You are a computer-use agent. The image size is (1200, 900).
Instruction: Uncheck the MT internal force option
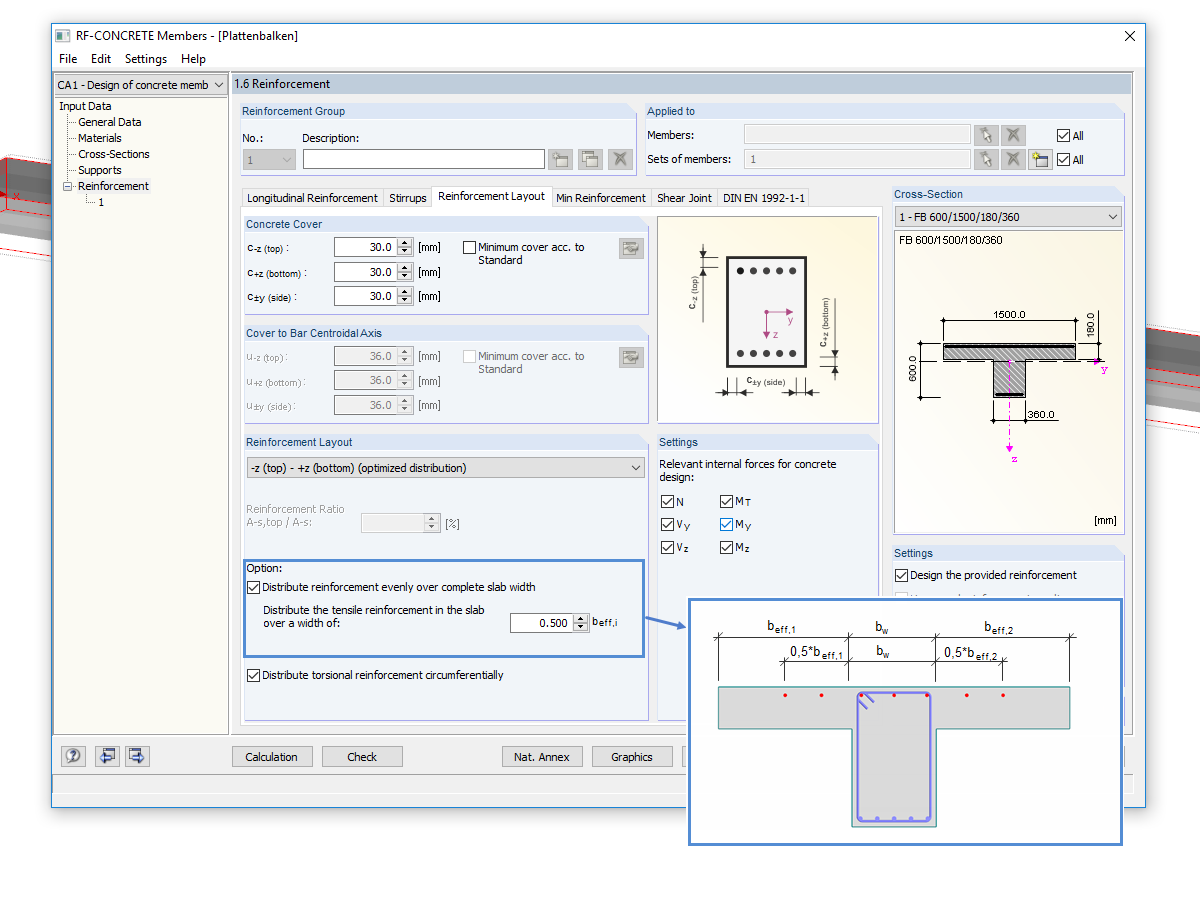[725, 501]
